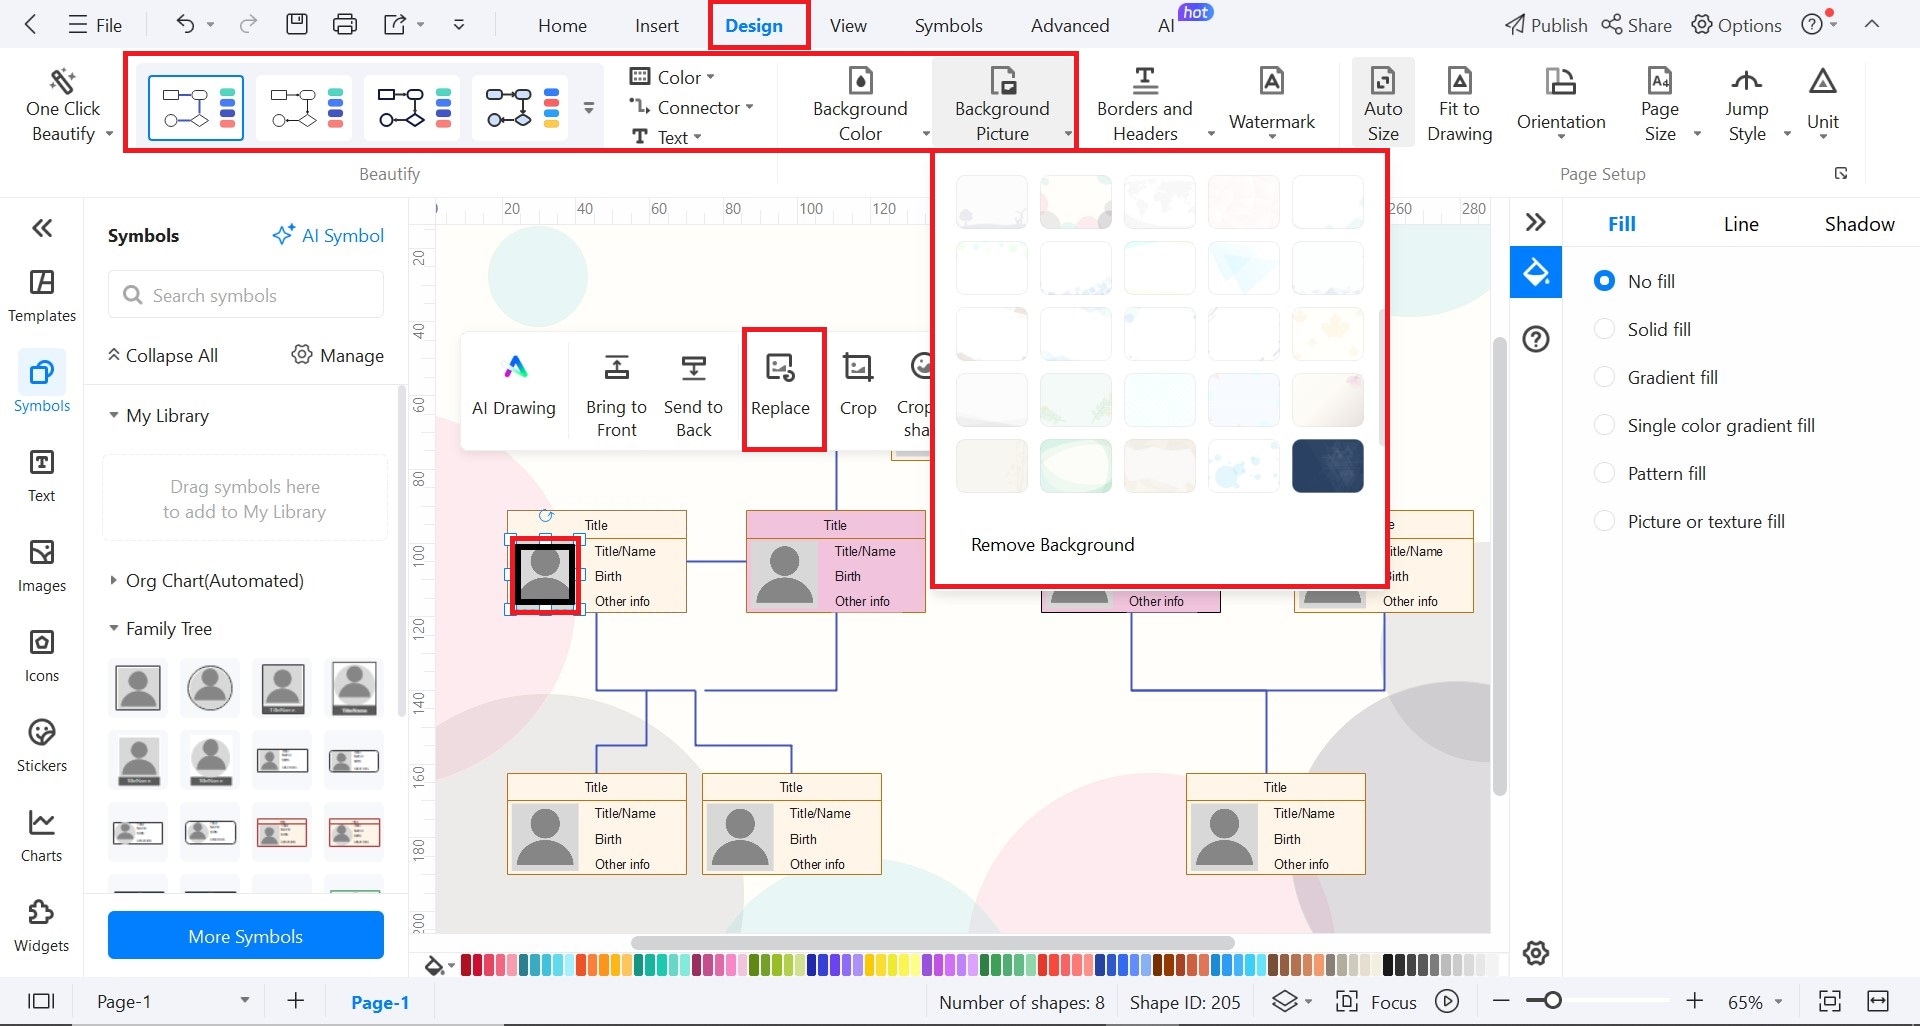This screenshot has width=1920, height=1026.
Task: Switch to the Symbols ribbon tab
Action: pos(948,25)
